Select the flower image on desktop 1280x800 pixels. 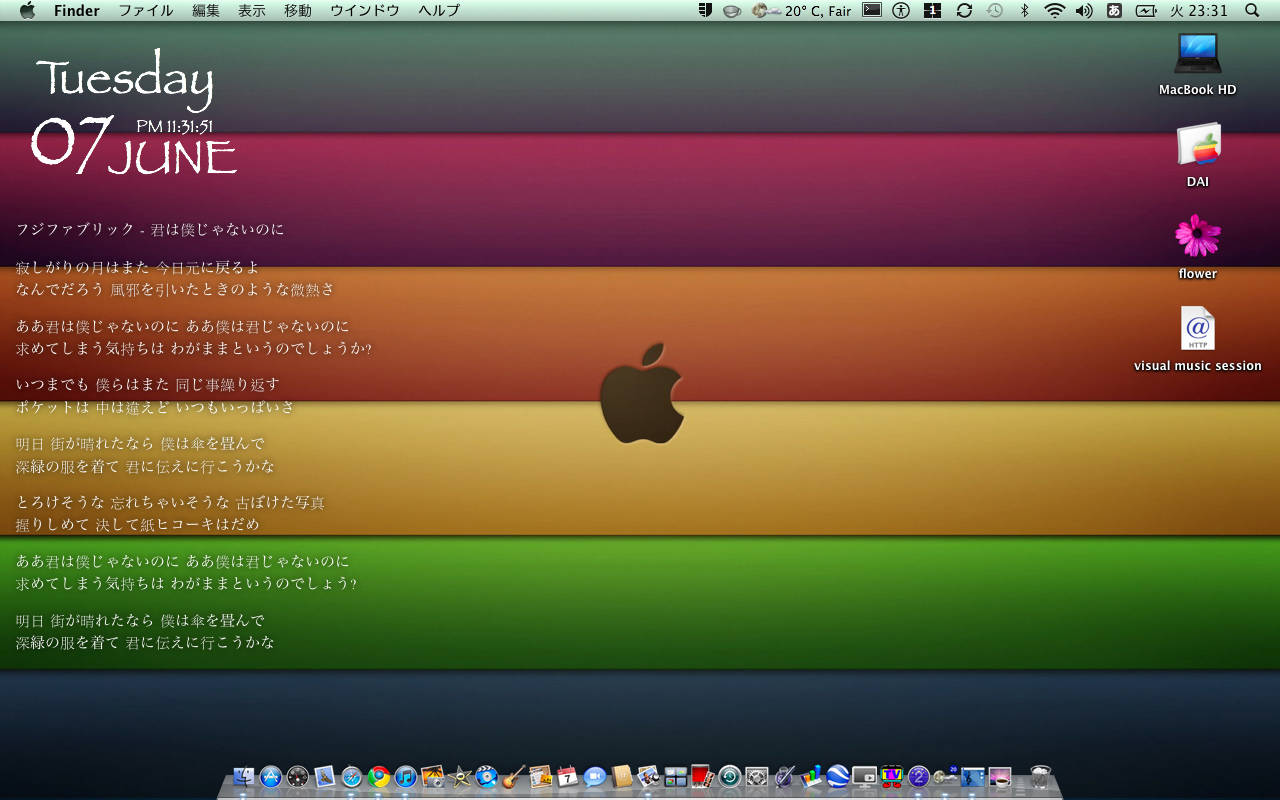tap(1197, 237)
